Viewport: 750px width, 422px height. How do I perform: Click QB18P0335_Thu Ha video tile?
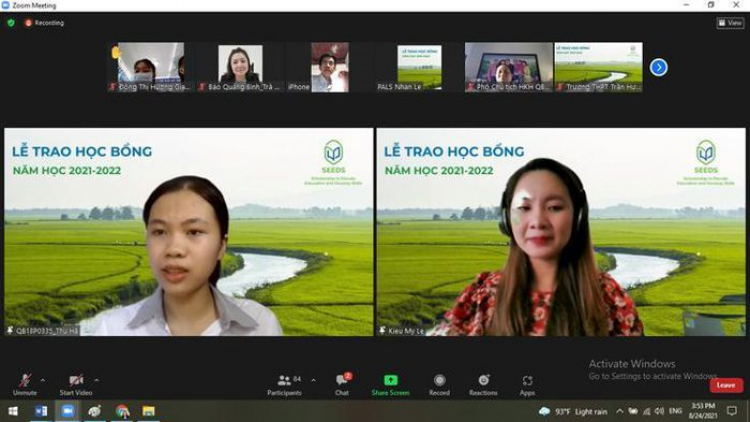[189, 232]
